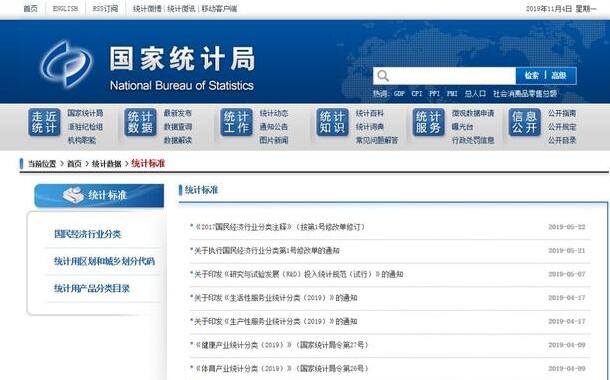The height and width of the screenshot is (380, 610).
Task: Select 统计用产品分类目录 in sidebar
Action: click(92, 288)
